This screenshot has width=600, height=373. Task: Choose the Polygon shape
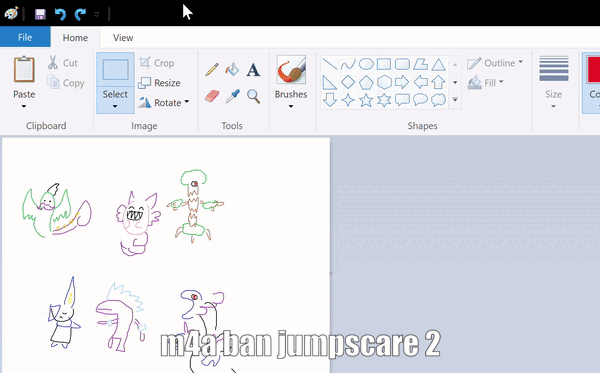[420, 64]
